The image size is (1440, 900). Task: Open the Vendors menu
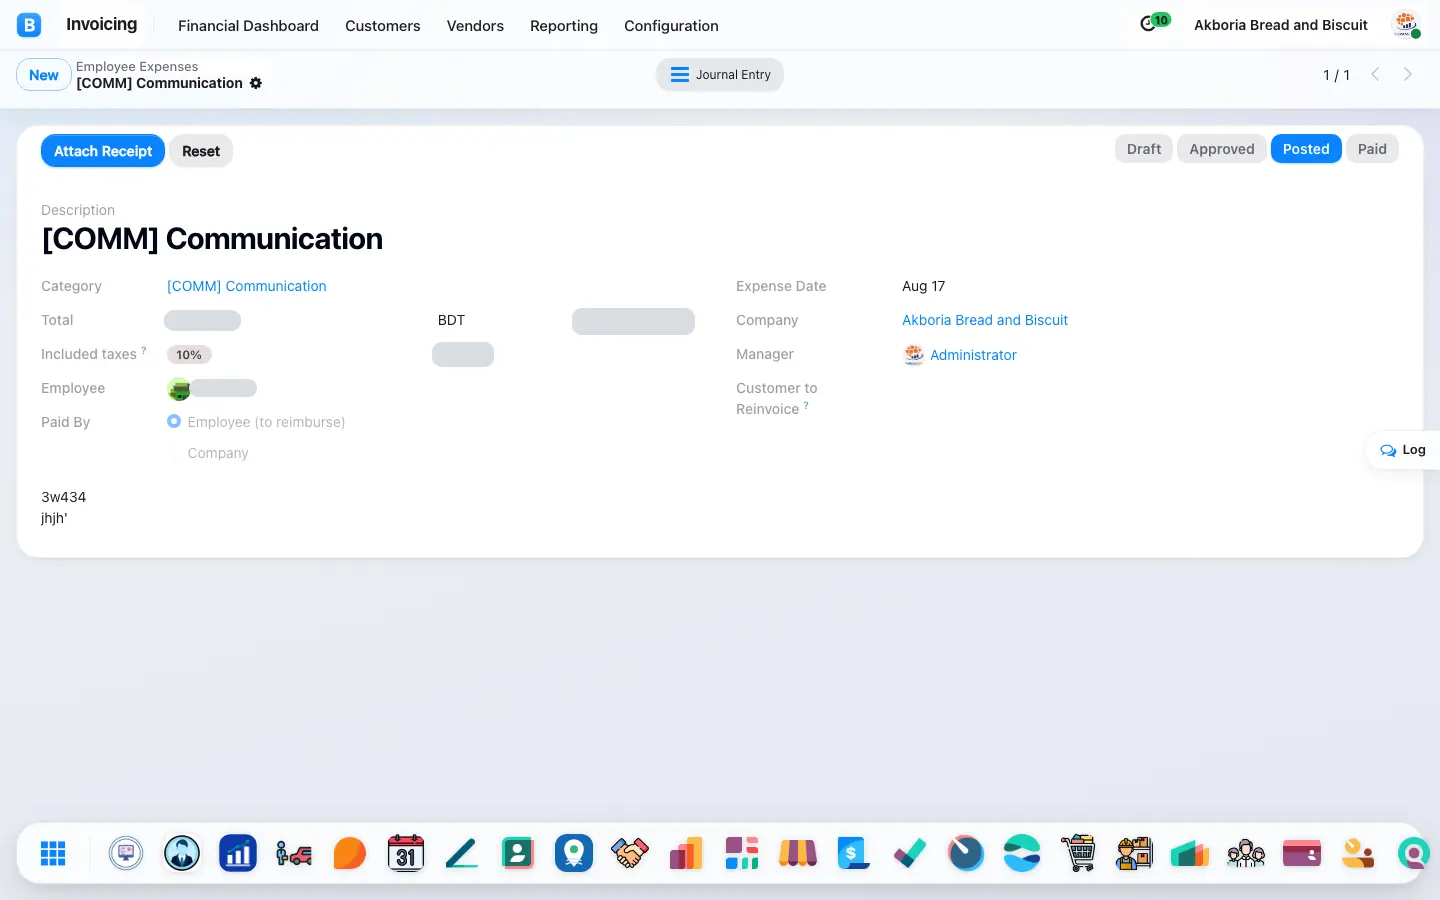475,26
